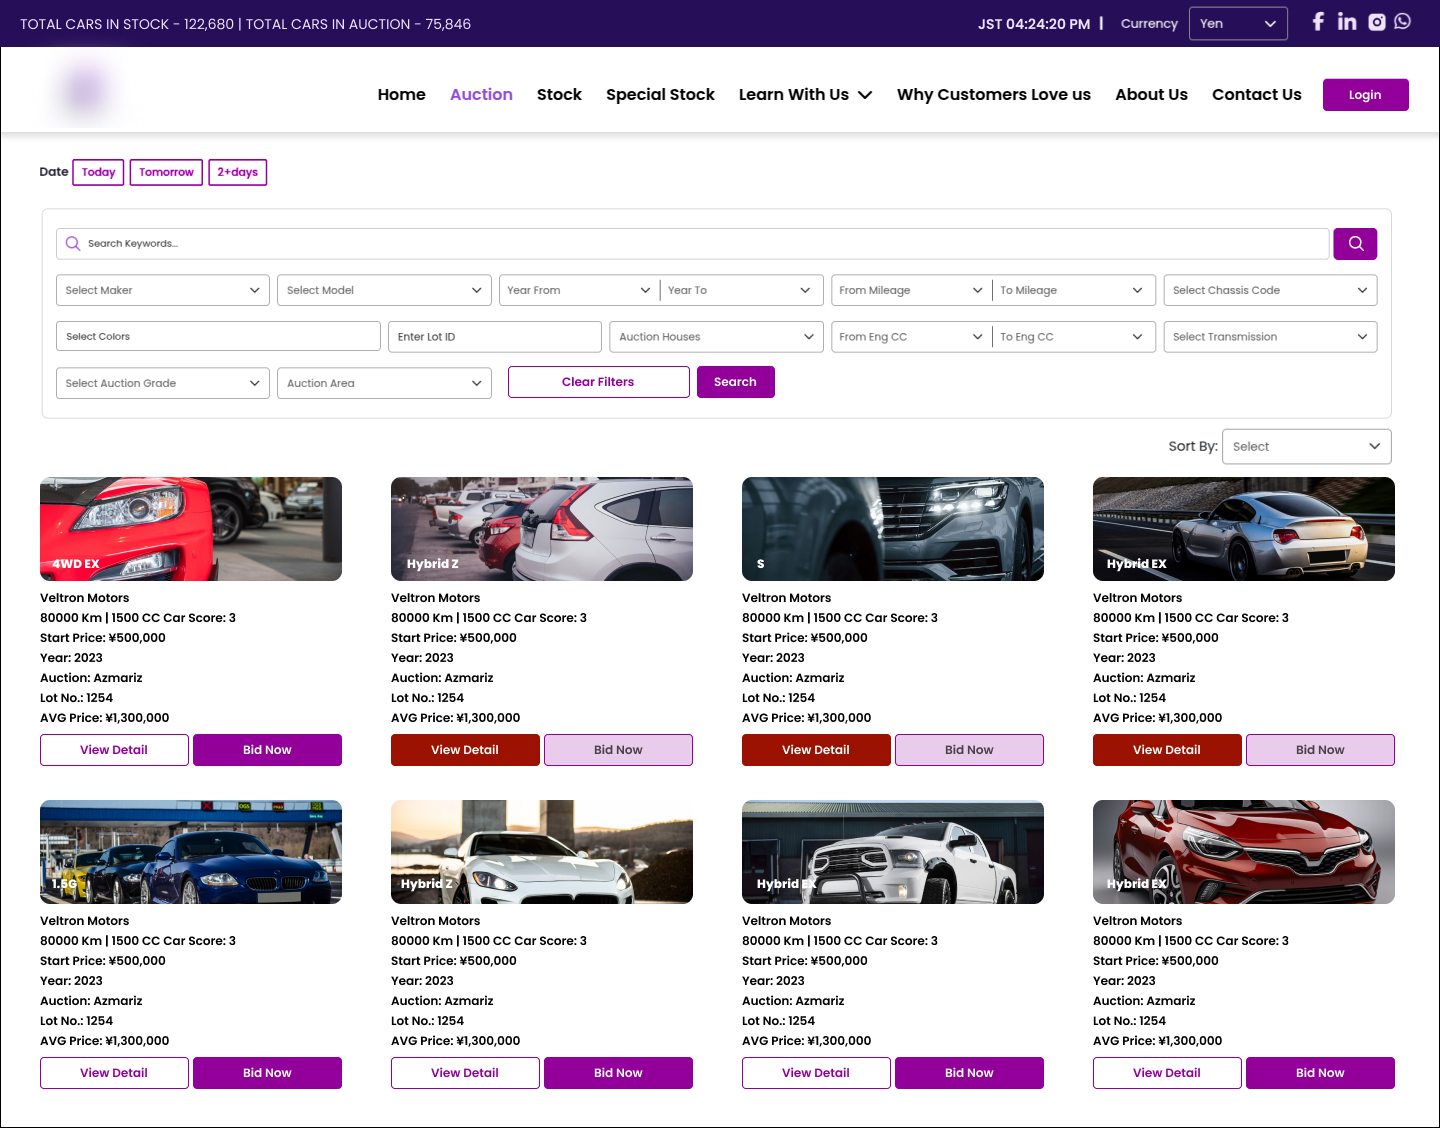Image resolution: width=1440 pixels, height=1128 pixels.
Task: Click Bid Now under red Renault car
Action: coord(1320,1073)
